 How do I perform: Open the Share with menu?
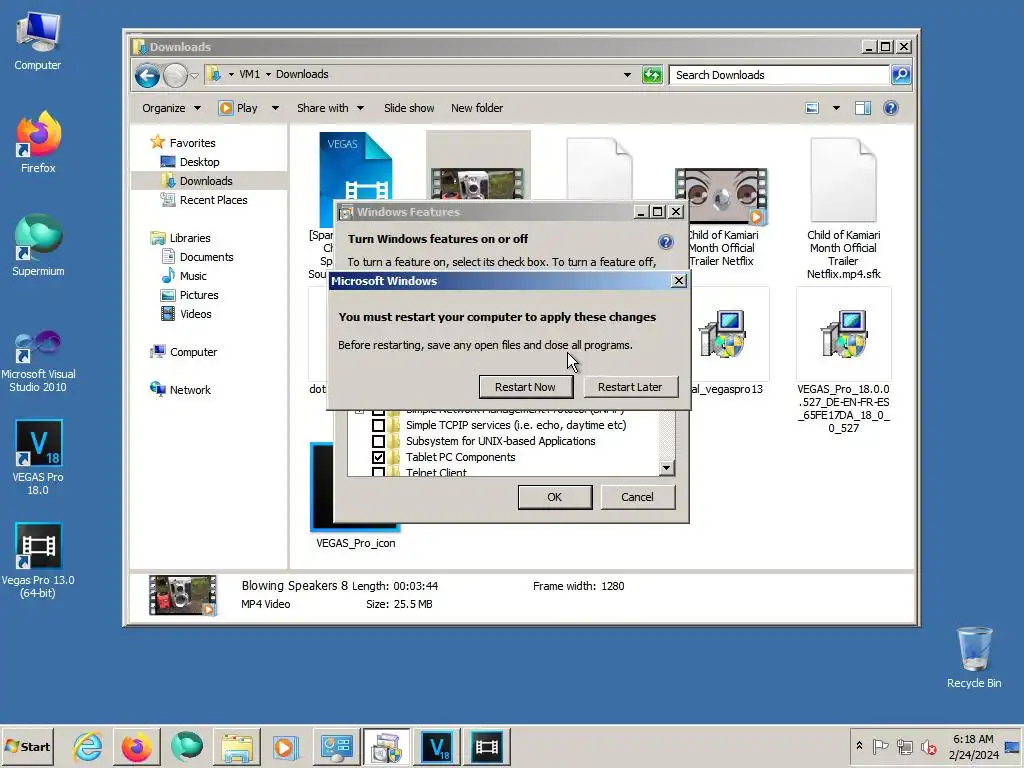pyautogui.click(x=330, y=108)
